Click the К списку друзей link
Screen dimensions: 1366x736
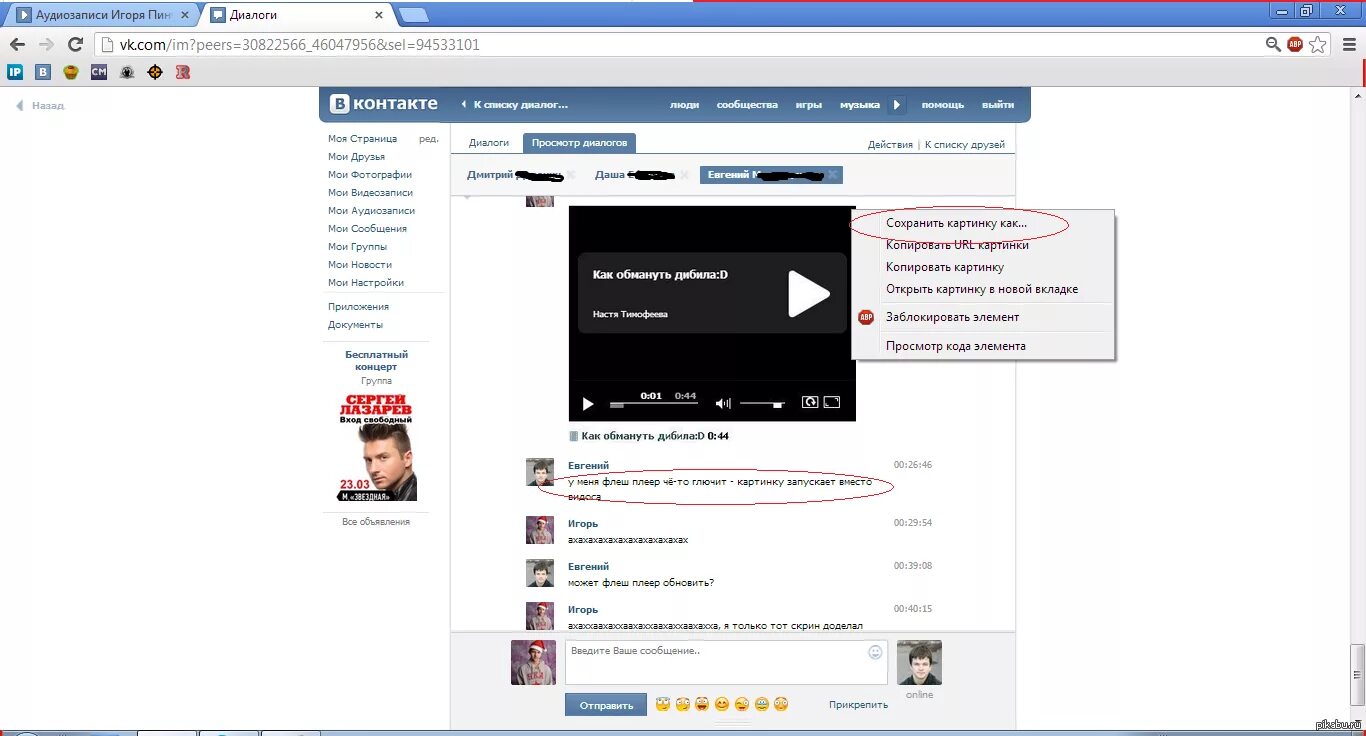(x=965, y=145)
